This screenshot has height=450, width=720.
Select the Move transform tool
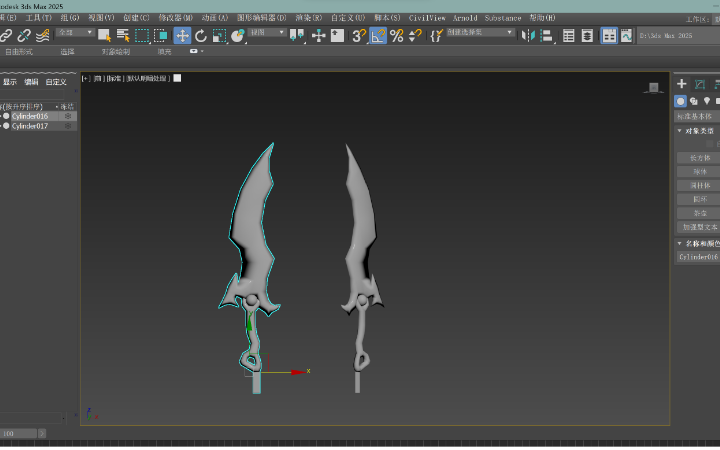pyautogui.click(x=182, y=36)
